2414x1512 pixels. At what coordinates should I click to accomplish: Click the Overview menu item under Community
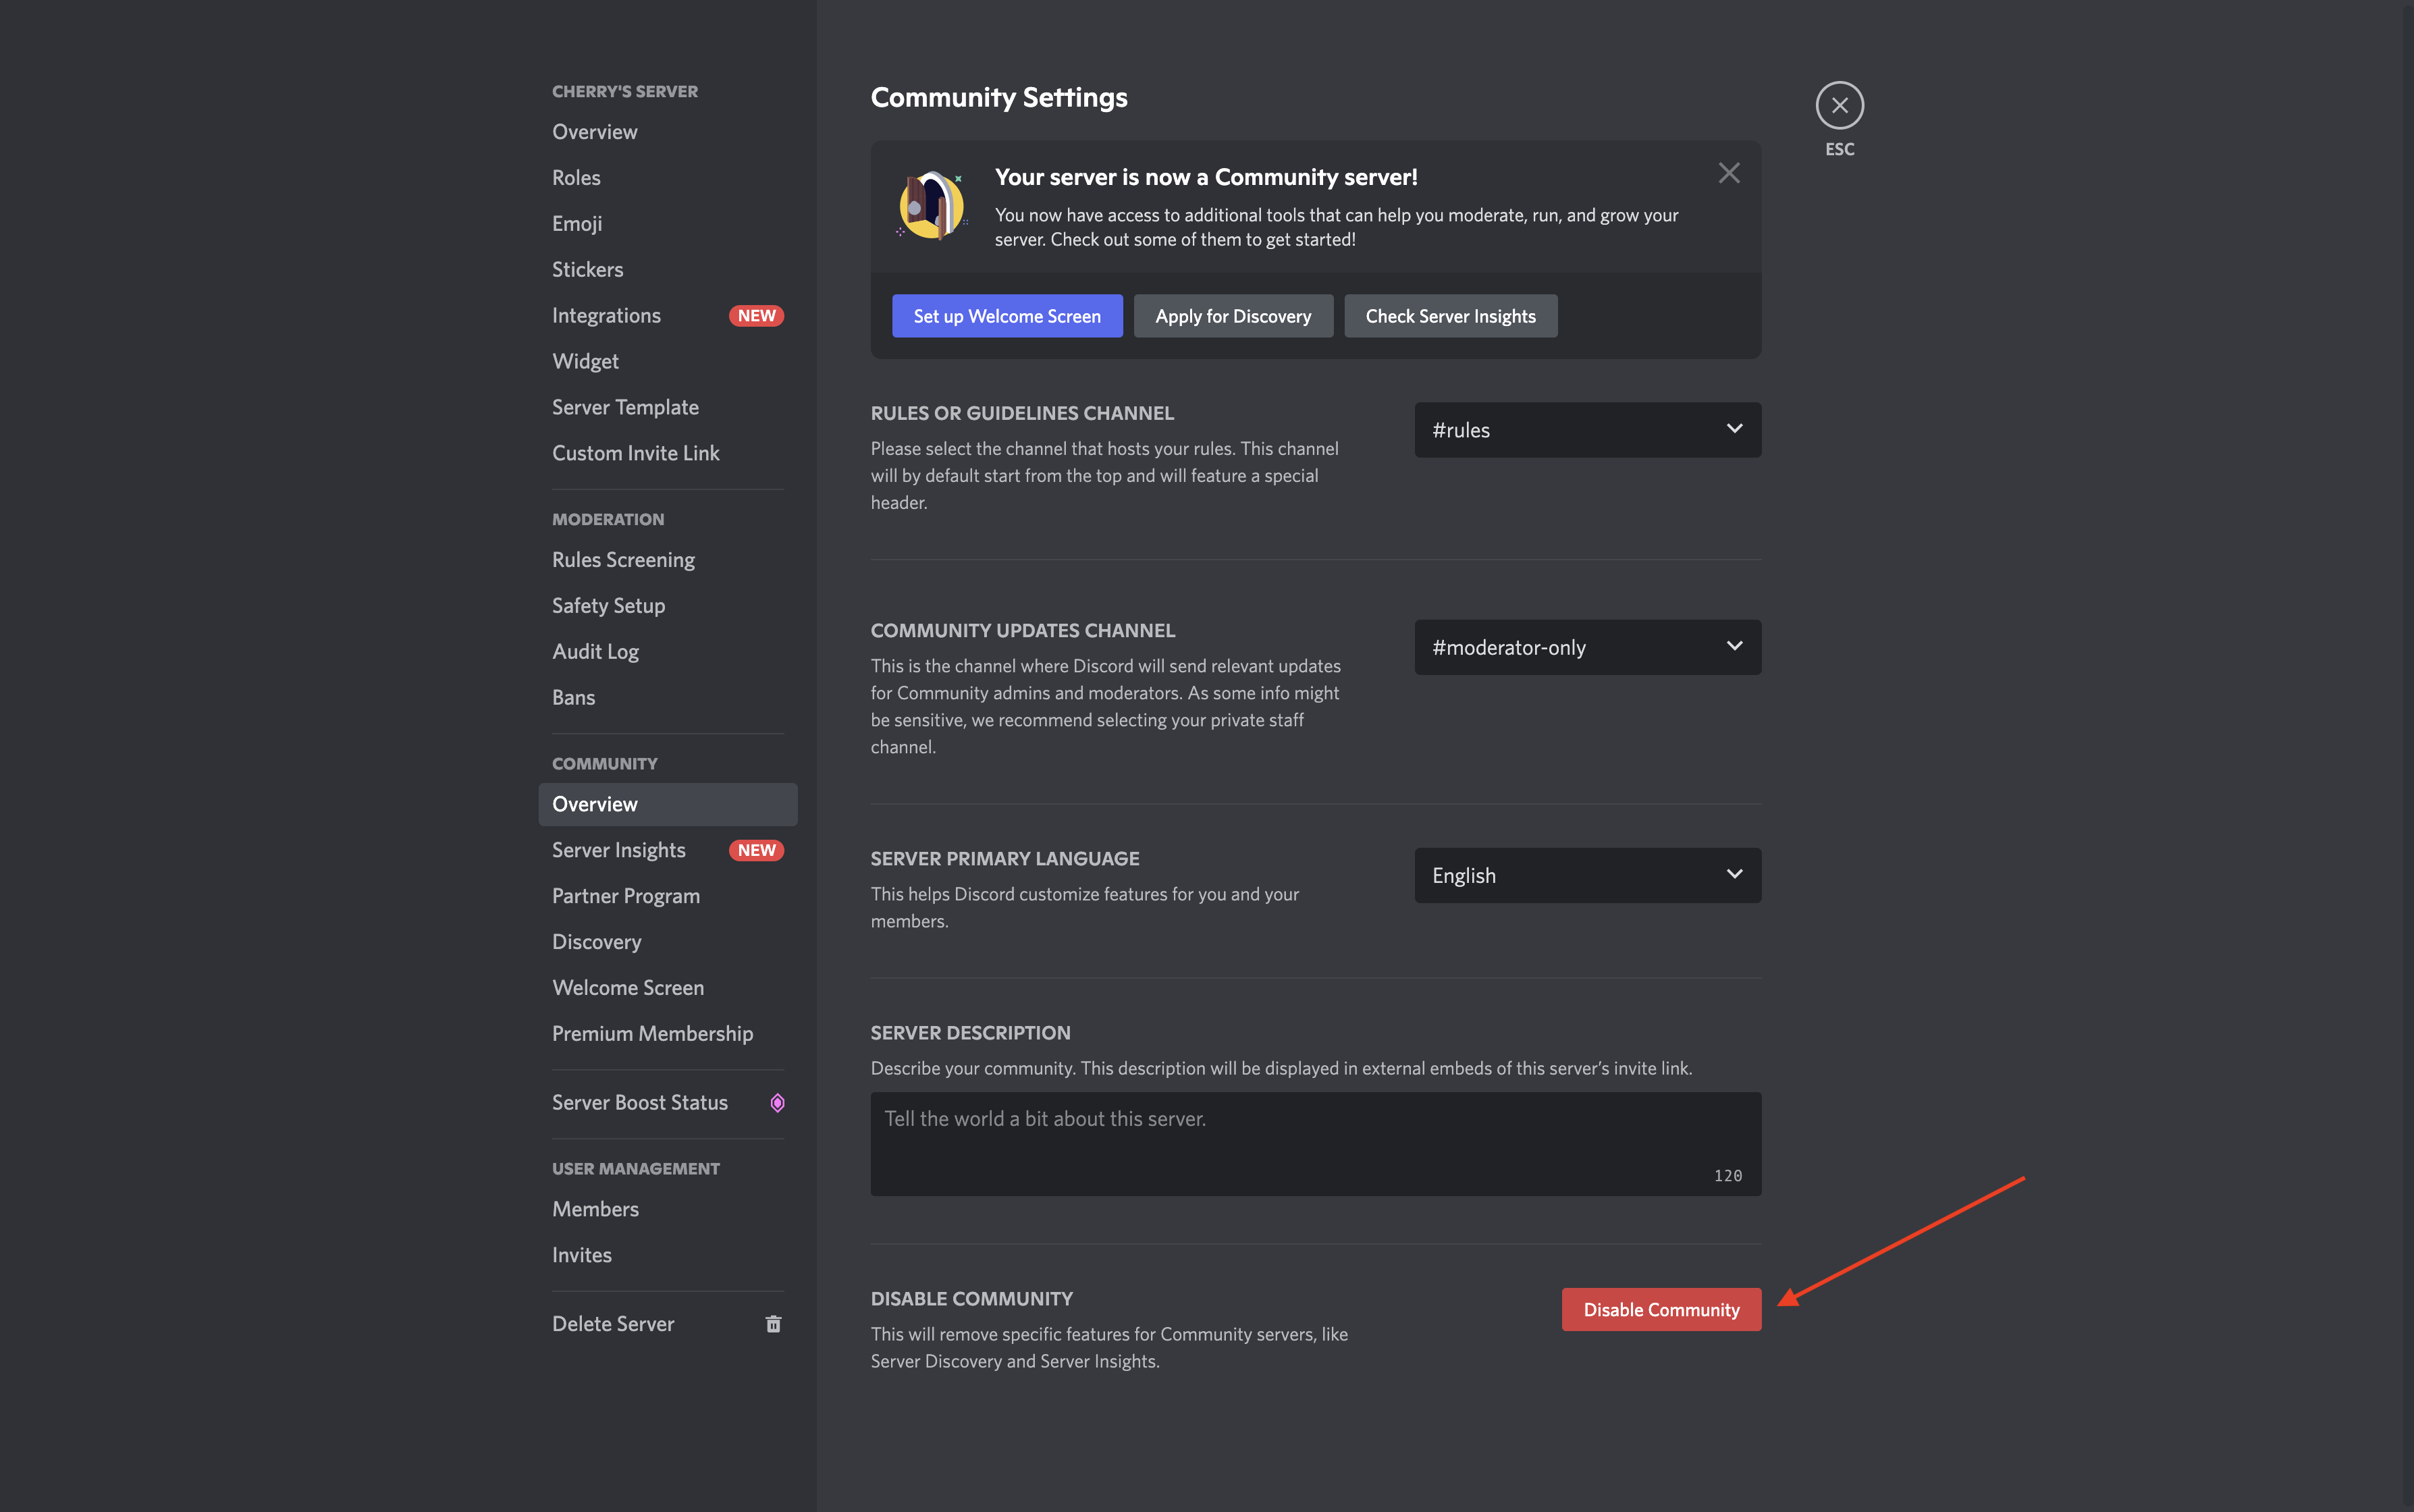point(594,803)
